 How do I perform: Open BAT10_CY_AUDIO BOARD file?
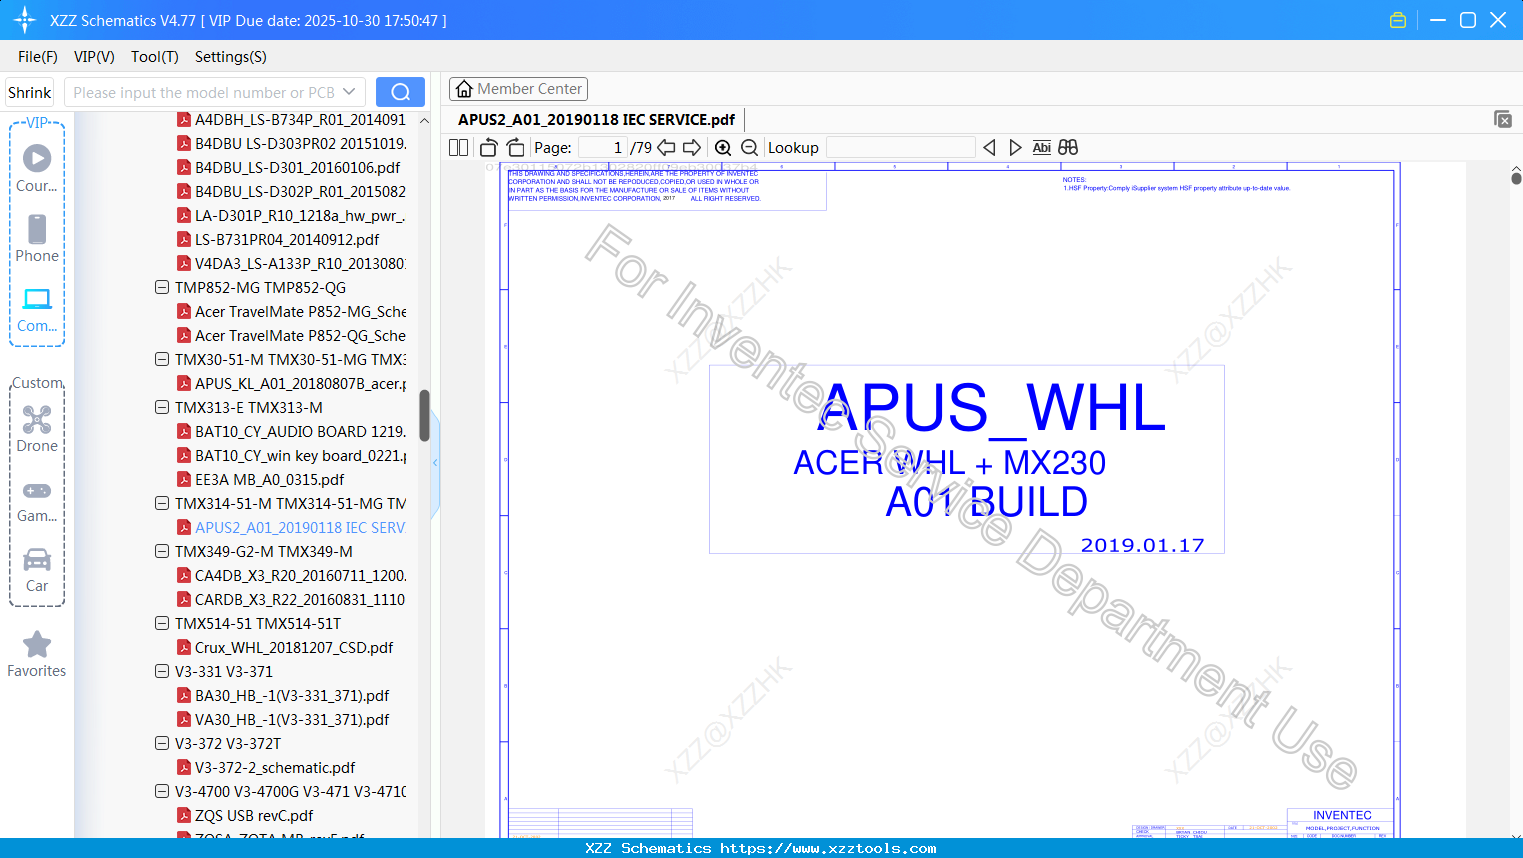coord(291,432)
